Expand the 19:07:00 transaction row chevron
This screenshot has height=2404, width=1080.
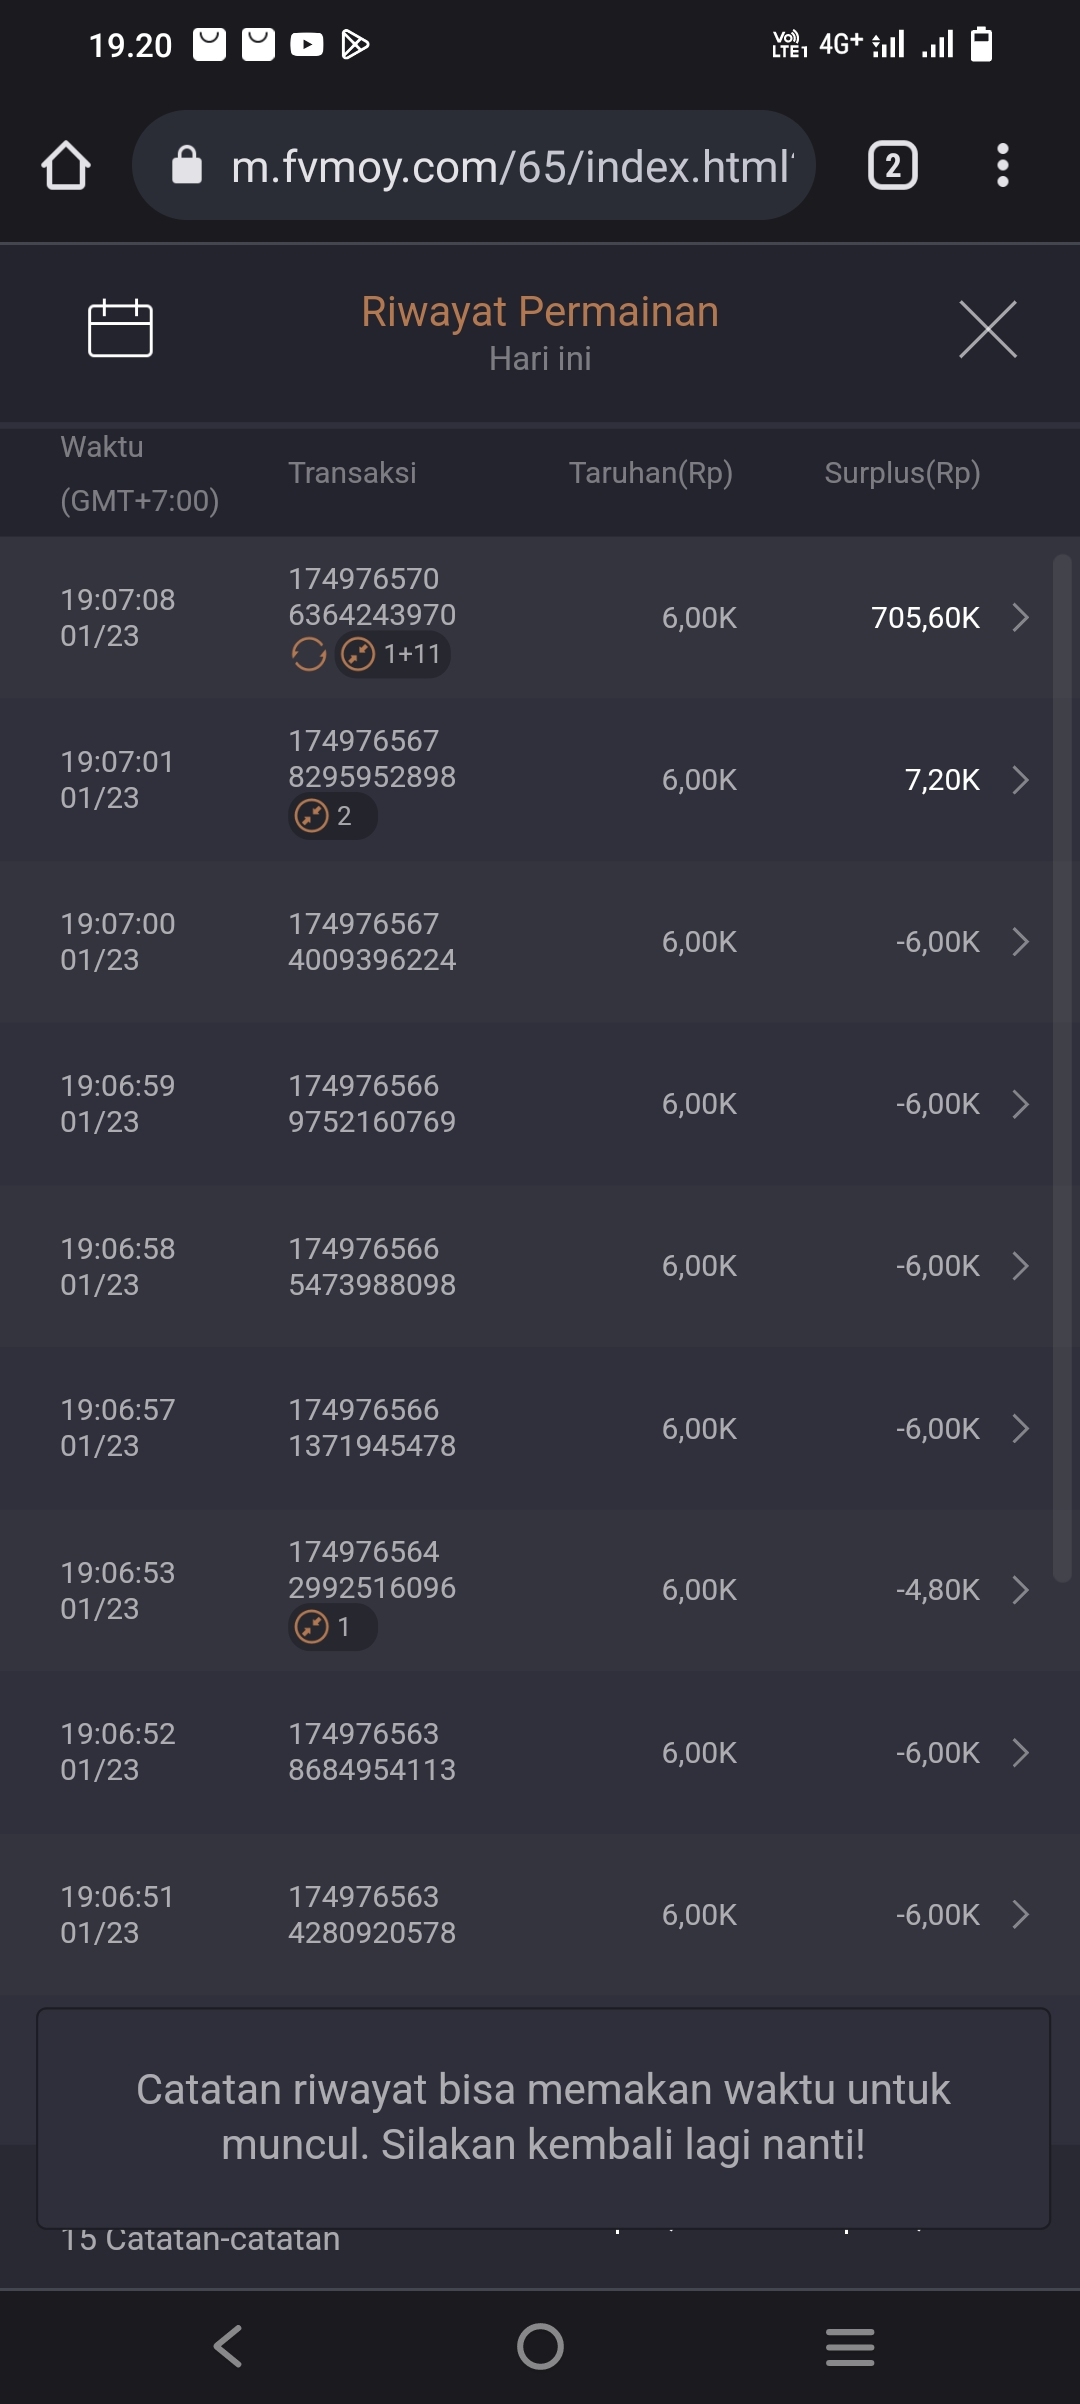pos(1020,942)
